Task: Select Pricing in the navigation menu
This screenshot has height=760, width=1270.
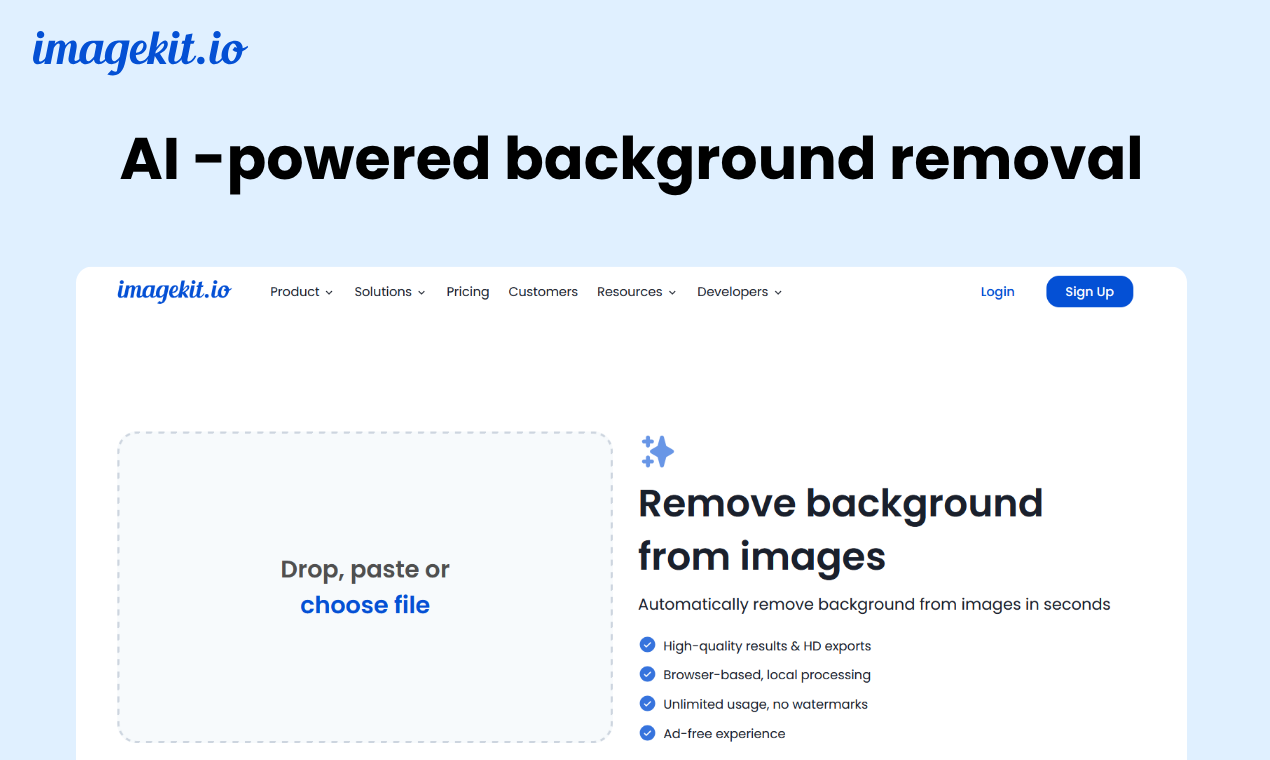Action: tap(467, 291)
